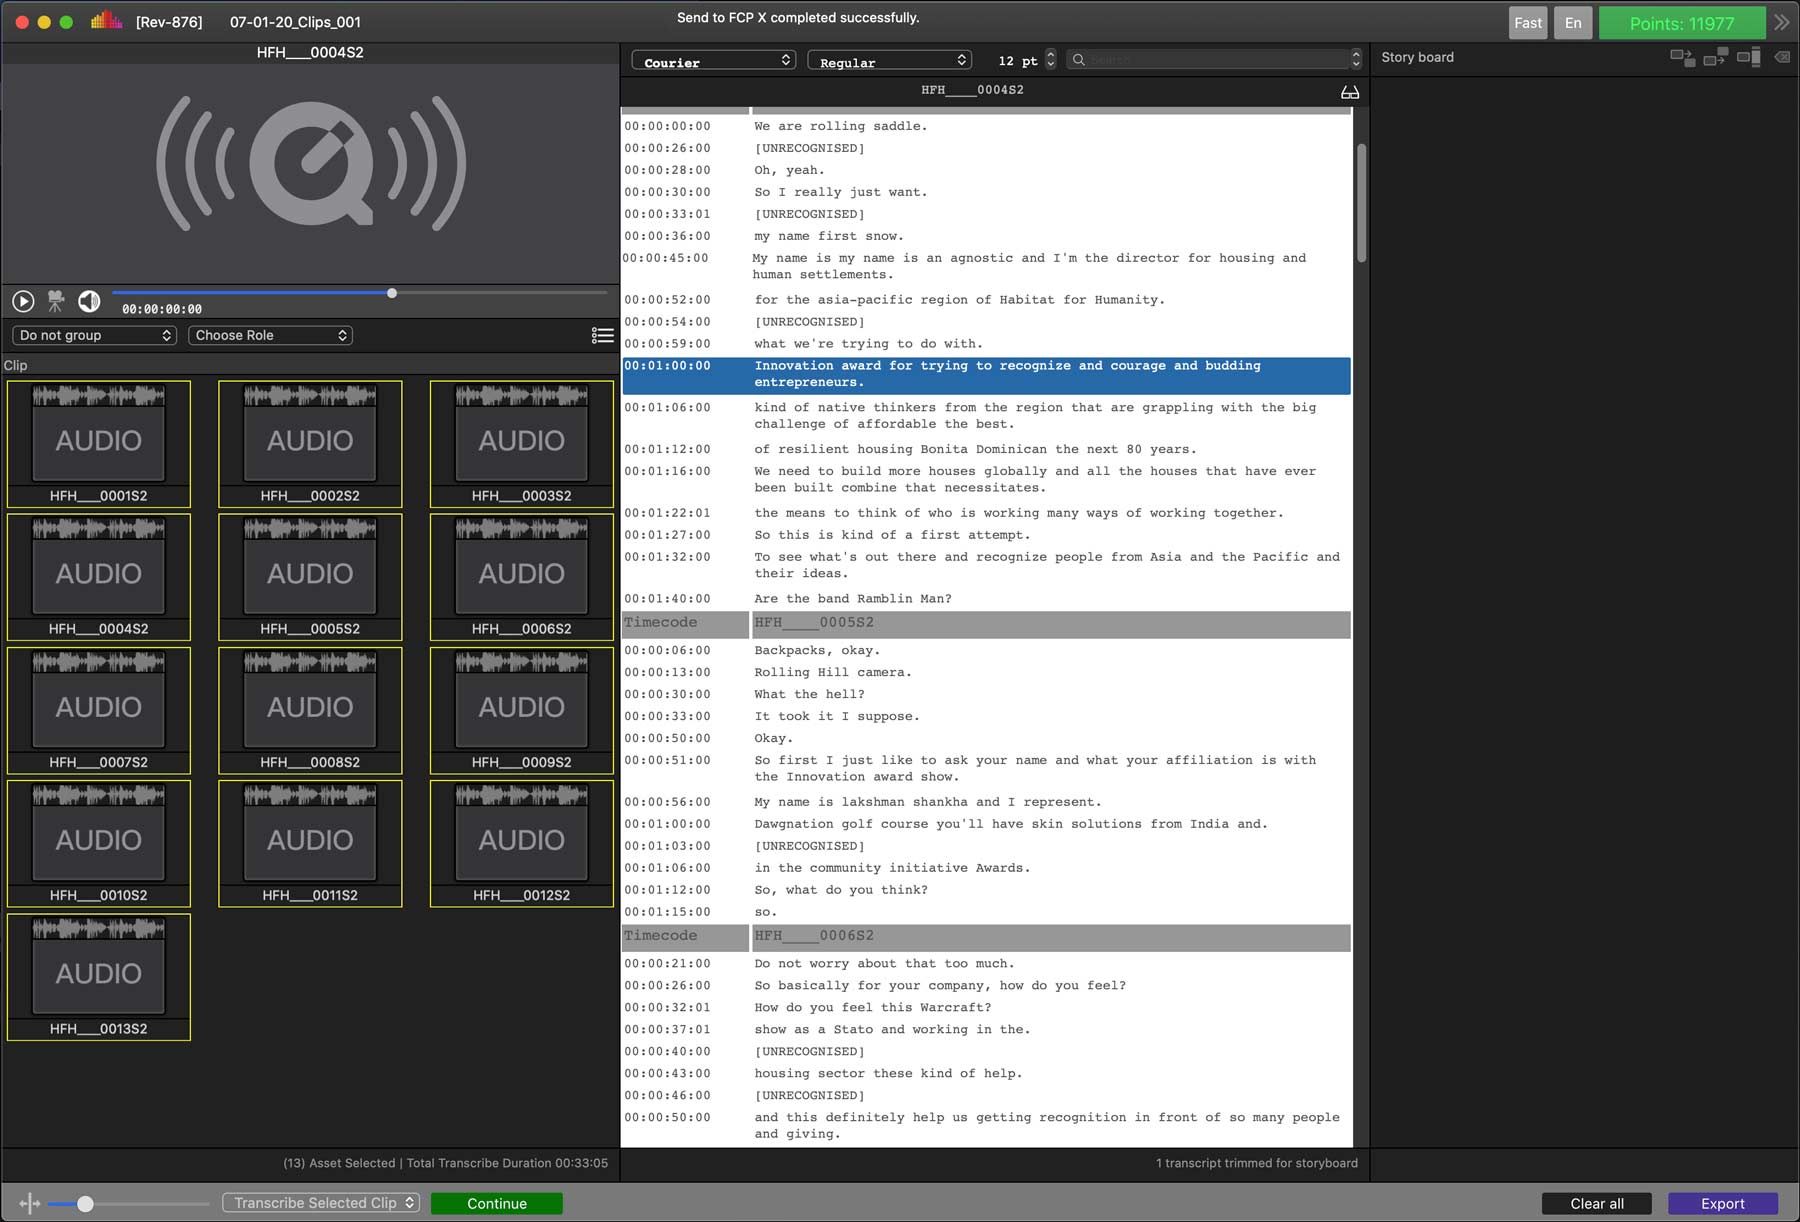Adjust the thumbnail zoom slider
1800x1222 pixels.
coord(128,1203)
